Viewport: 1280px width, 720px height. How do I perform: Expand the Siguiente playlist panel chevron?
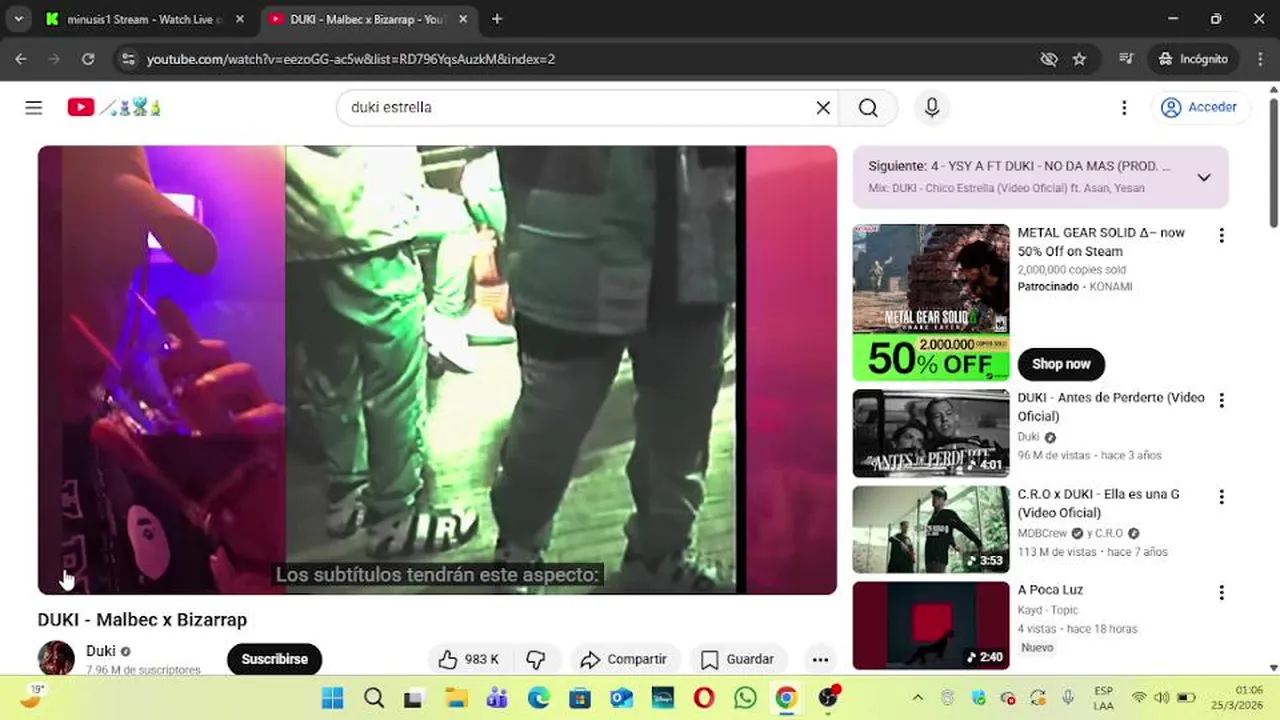pos(1204,177)
